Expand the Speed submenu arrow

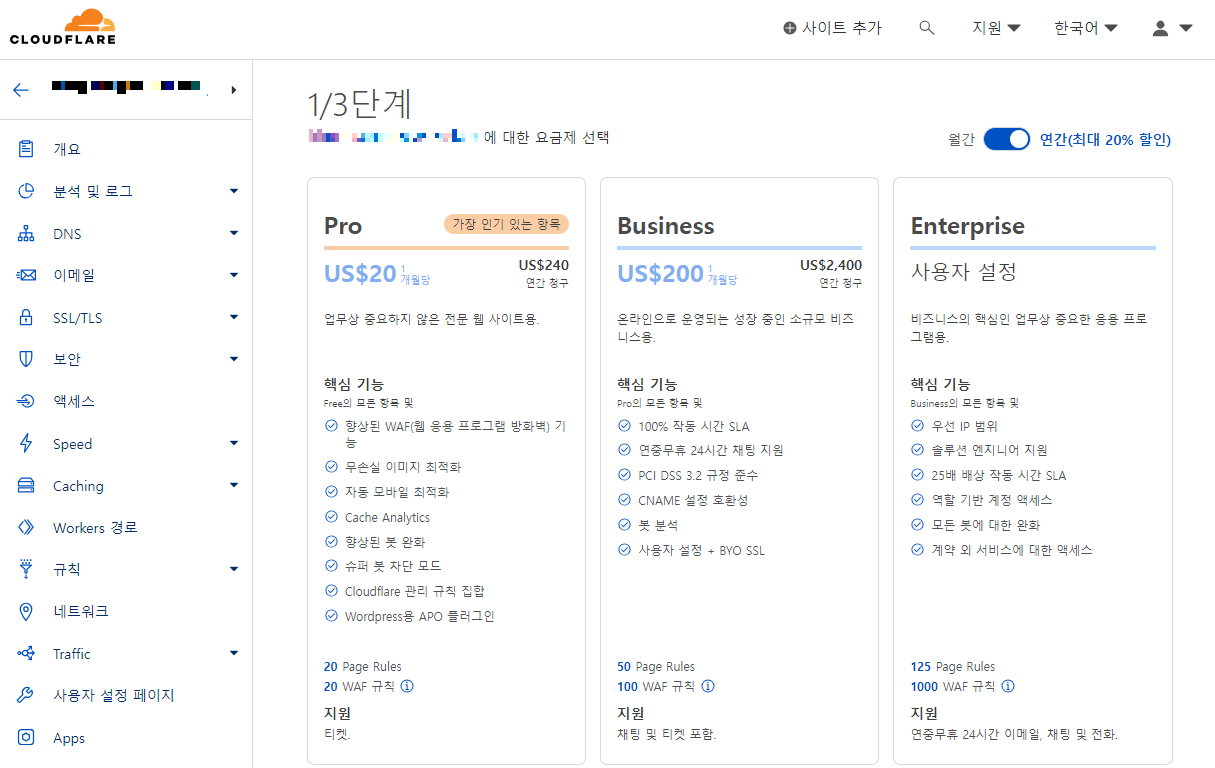(234, 444)
